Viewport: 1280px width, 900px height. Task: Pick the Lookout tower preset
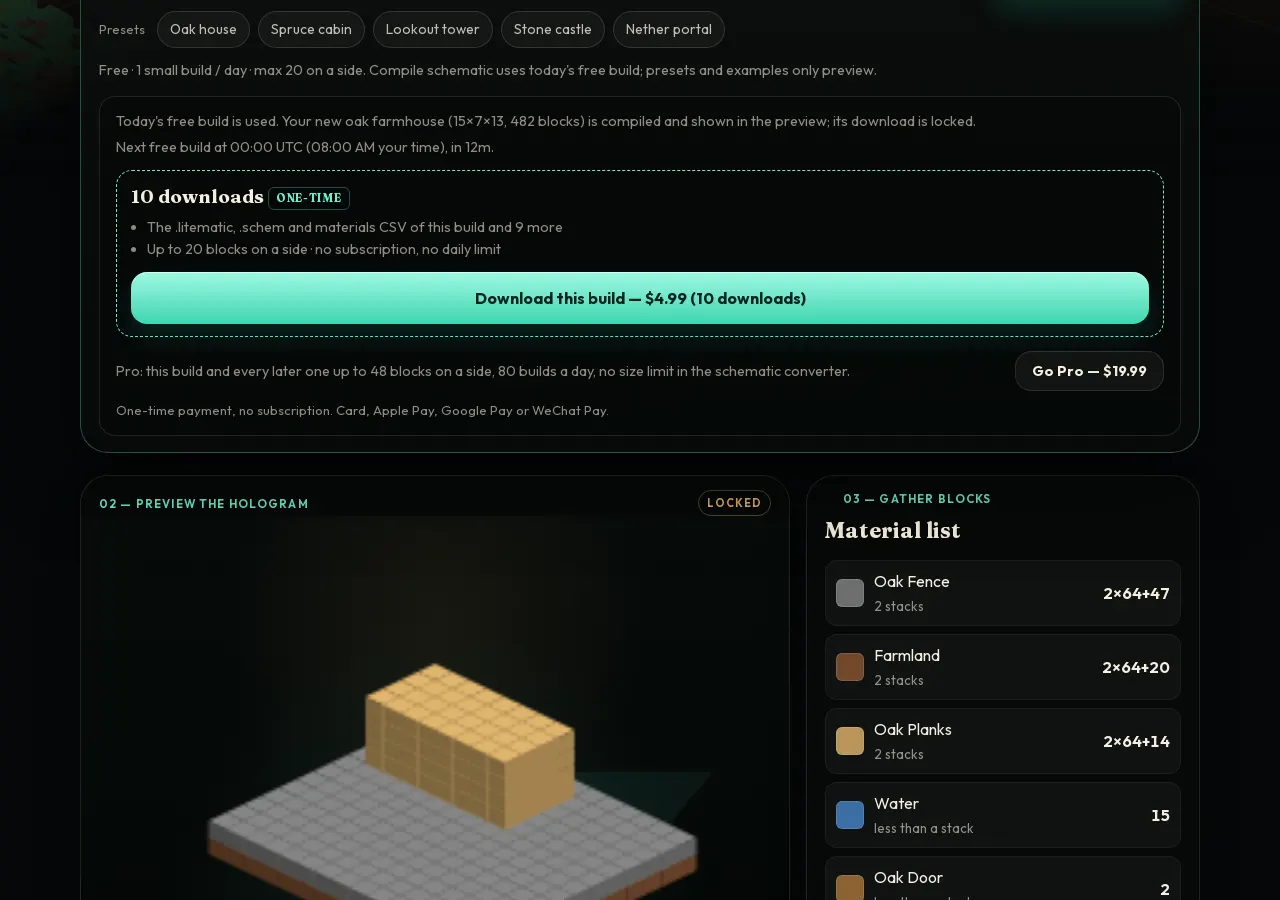tap(432, 29)
